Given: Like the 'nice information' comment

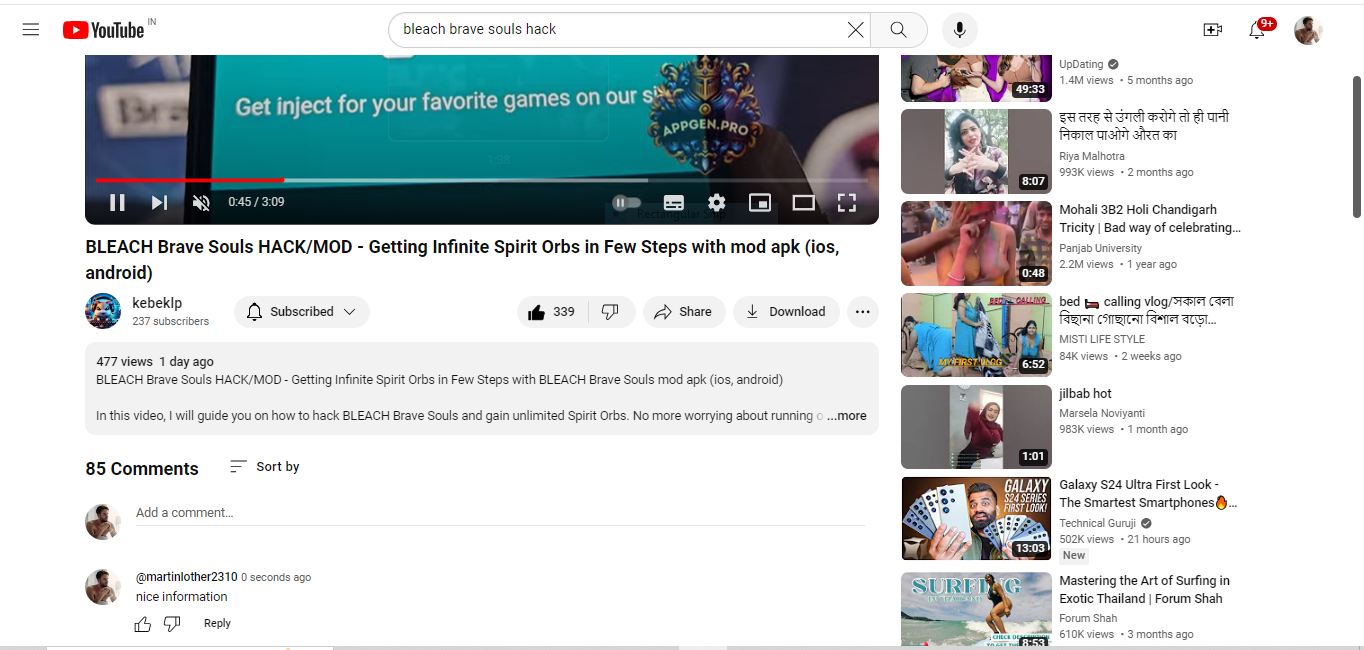Looking at the screenshot, I should point(143,624).
